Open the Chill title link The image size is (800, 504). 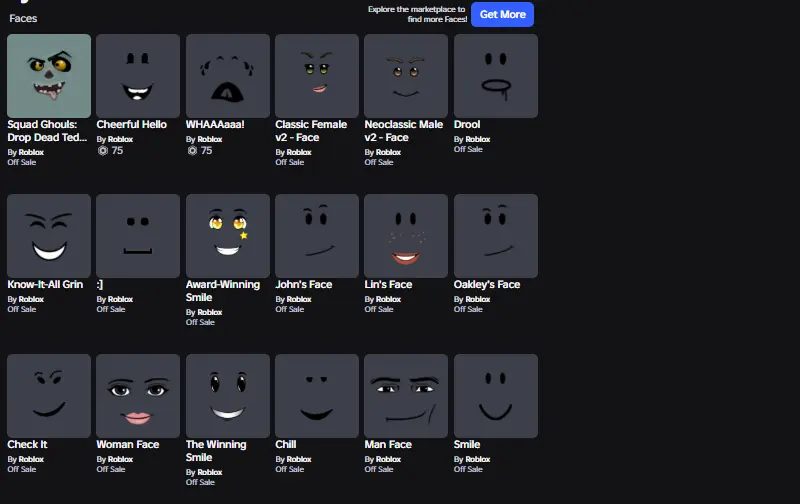pyautogui.click(x=286, y=444)
